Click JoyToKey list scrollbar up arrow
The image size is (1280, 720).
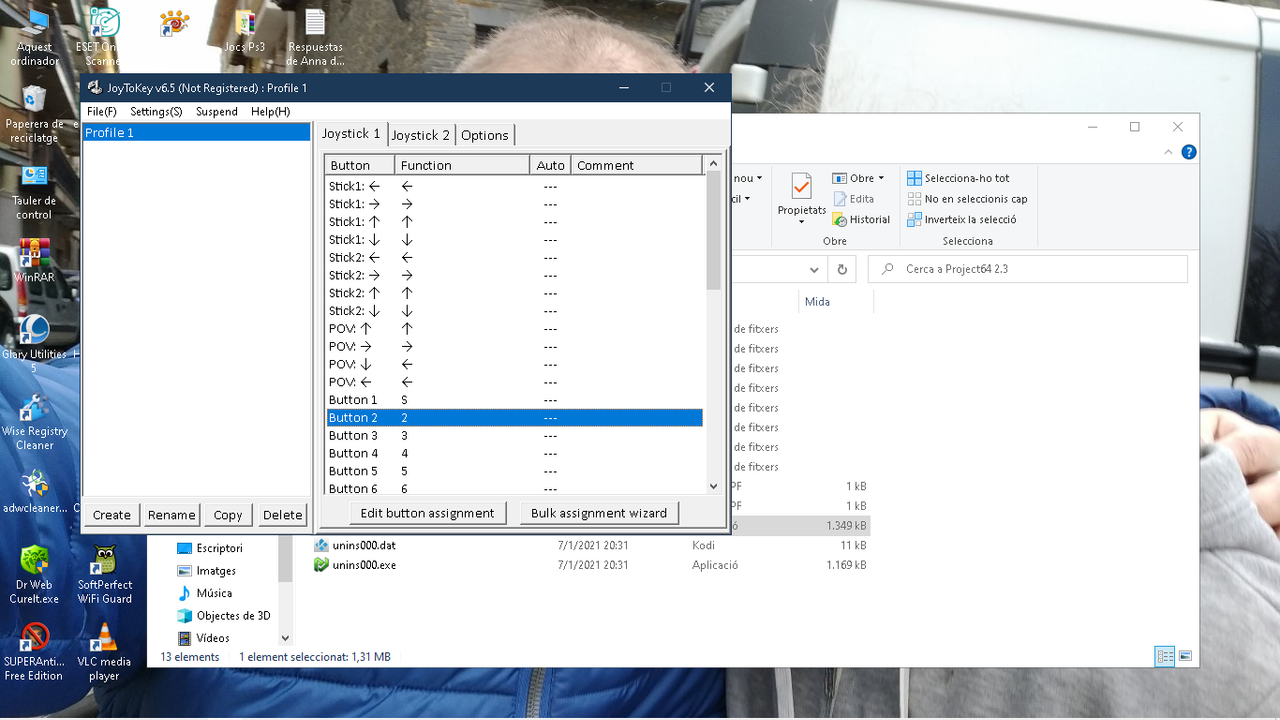(x=713, y=164)
